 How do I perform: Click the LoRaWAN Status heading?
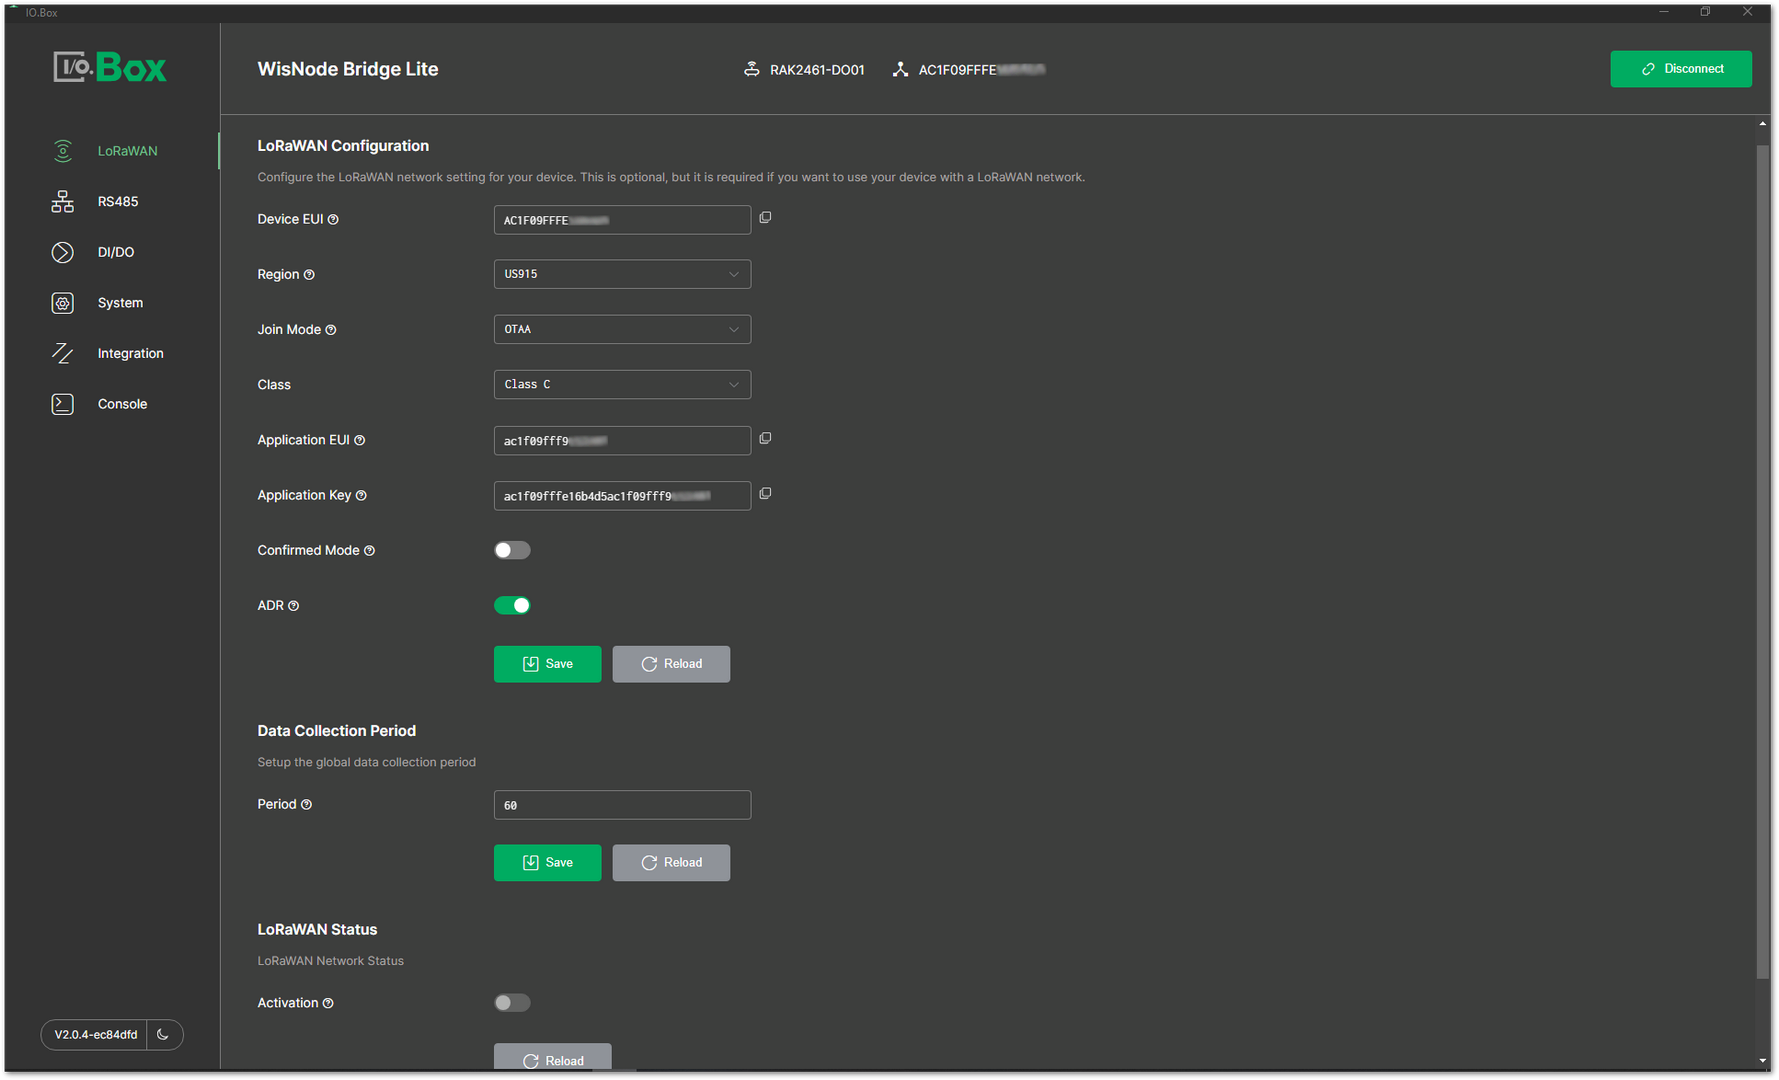coord(317,930)
